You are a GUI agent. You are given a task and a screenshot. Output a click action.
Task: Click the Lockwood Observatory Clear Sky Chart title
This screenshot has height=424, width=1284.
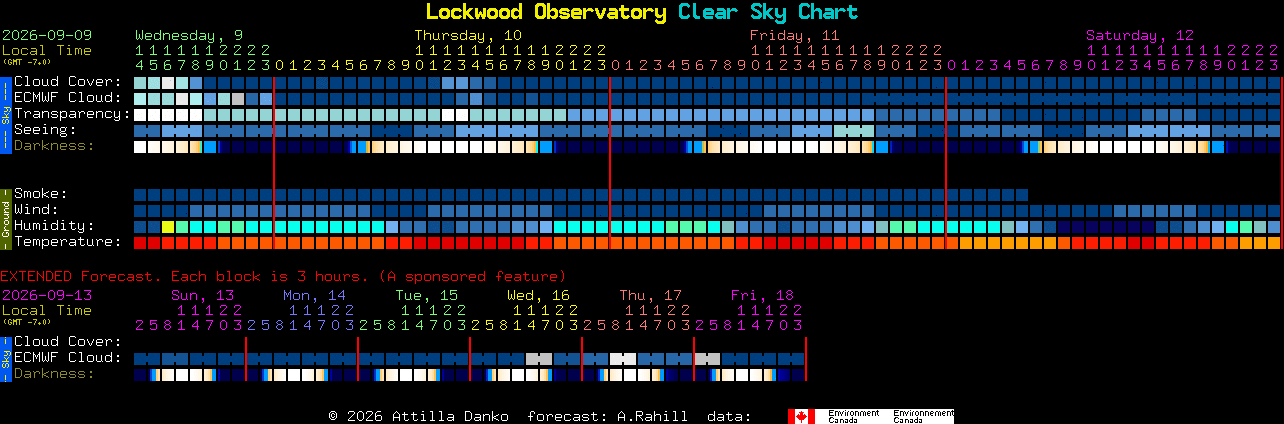(642, 12)
